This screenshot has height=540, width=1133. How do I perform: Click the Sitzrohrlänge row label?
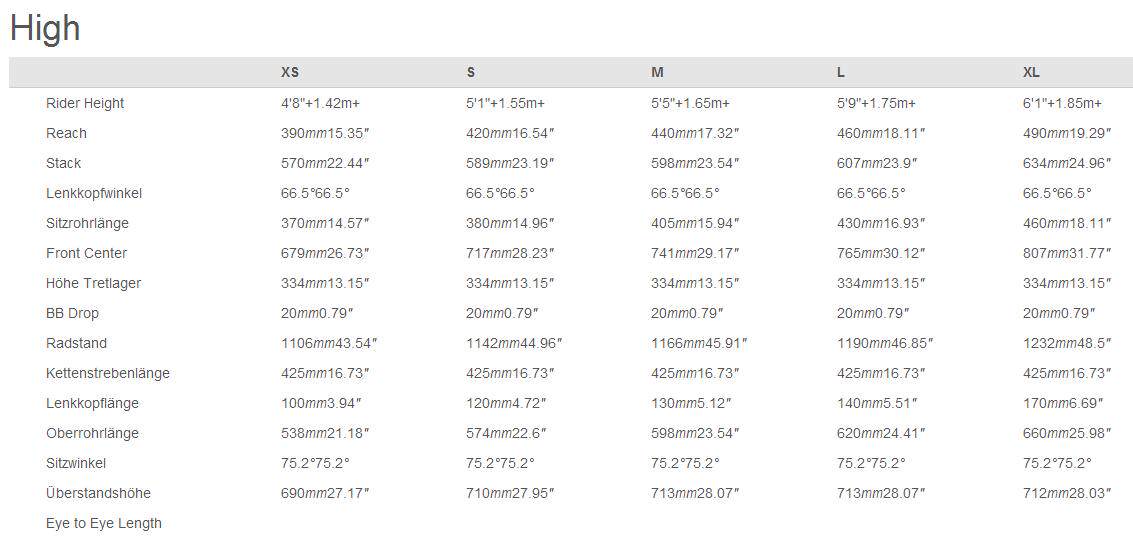(87, 223)
